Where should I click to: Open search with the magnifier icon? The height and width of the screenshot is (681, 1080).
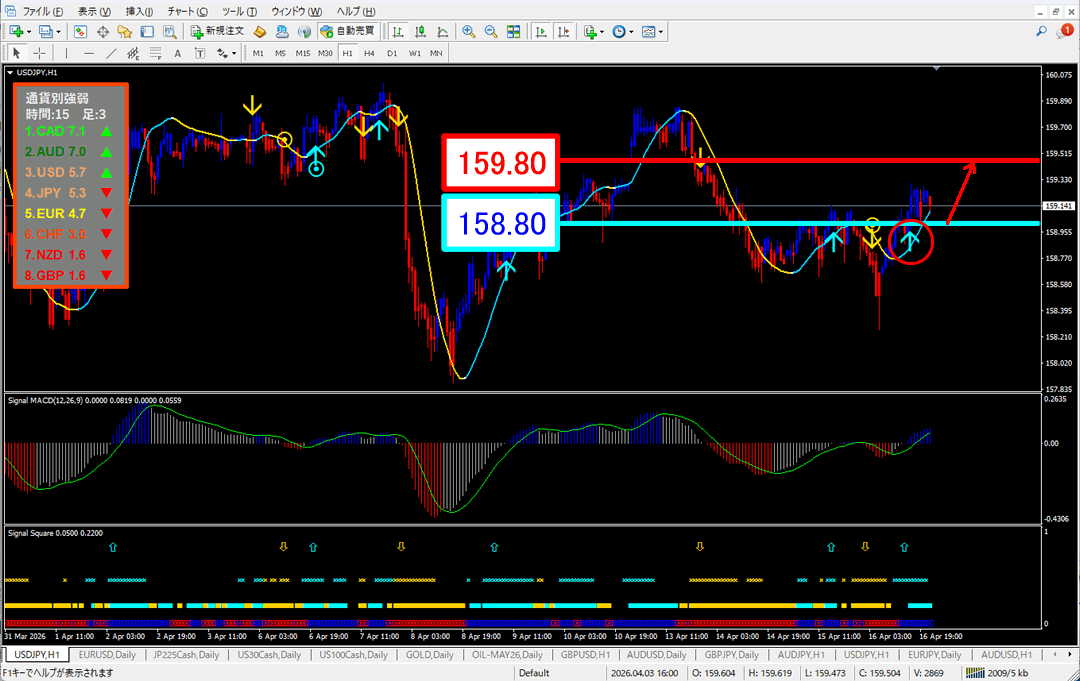coord(1043,32)
